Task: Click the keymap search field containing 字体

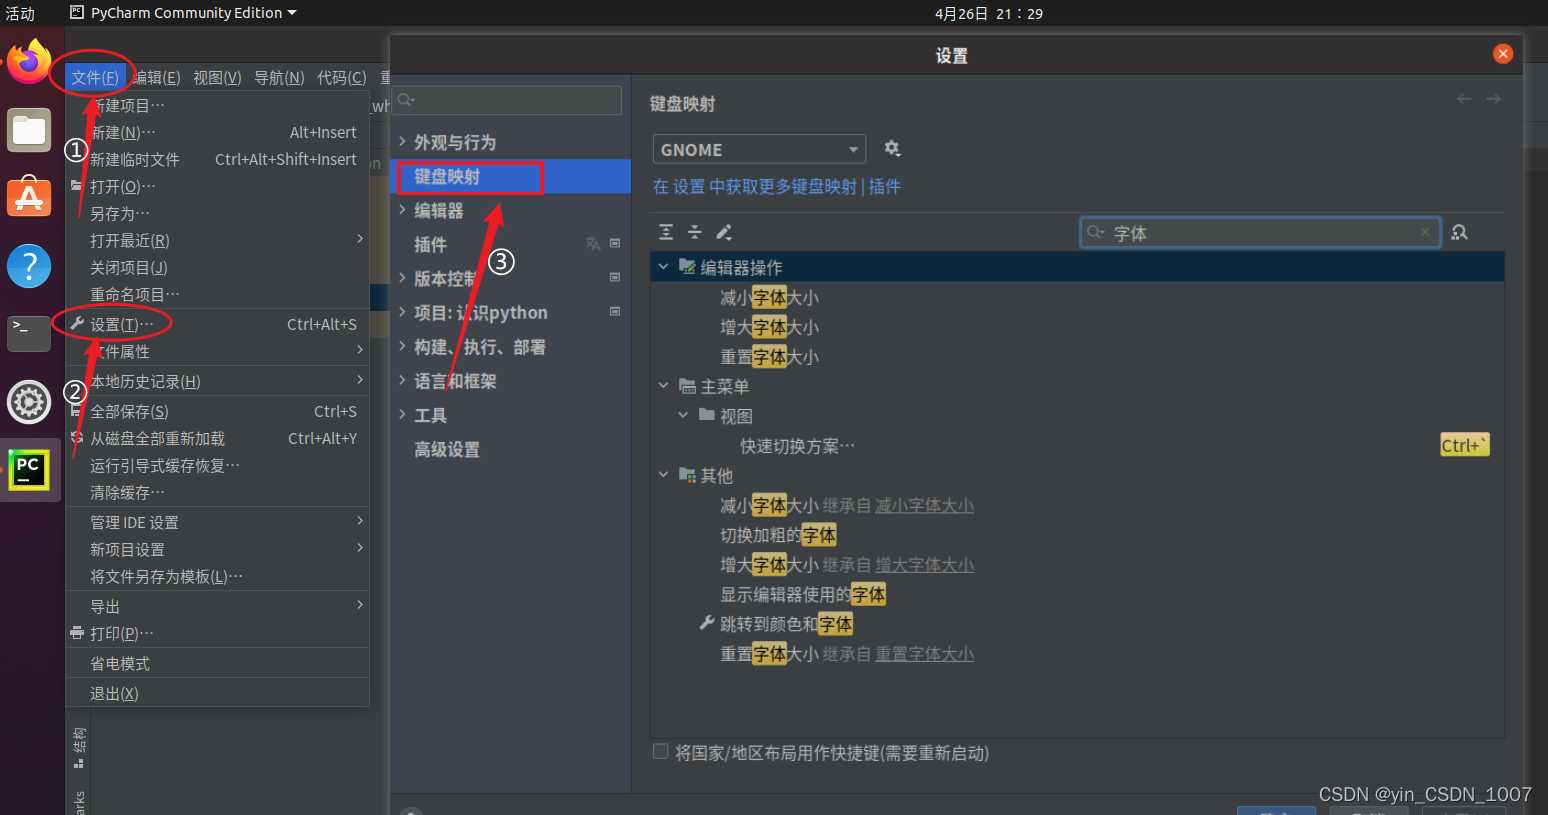Action: 1260,233
